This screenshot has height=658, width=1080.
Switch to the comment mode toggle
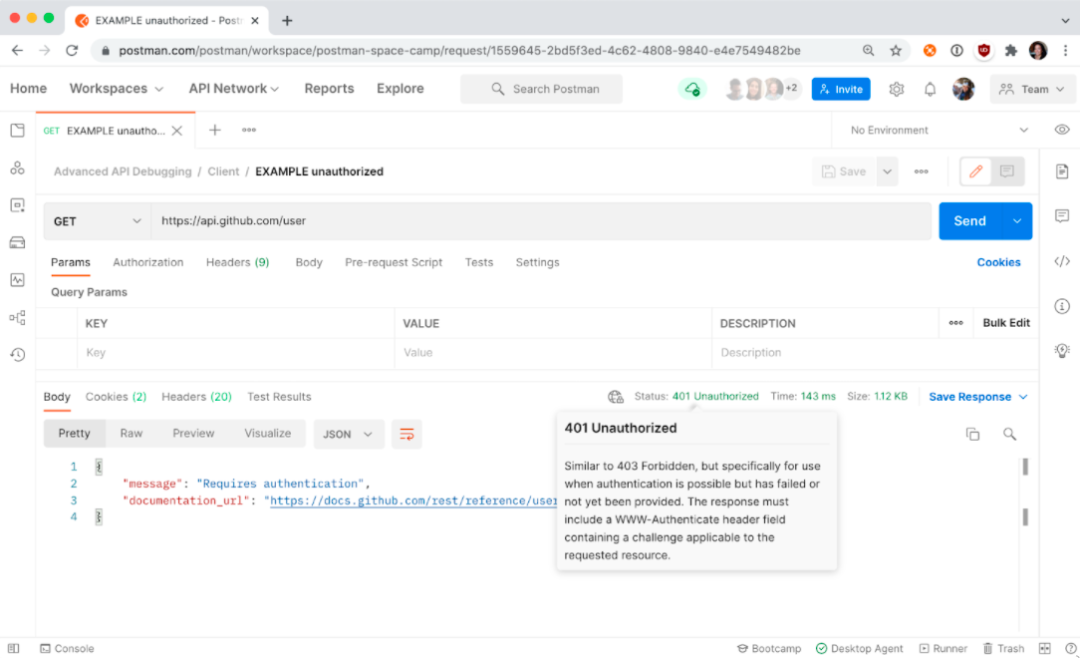pyautogui.click(x=1007, y=171)
